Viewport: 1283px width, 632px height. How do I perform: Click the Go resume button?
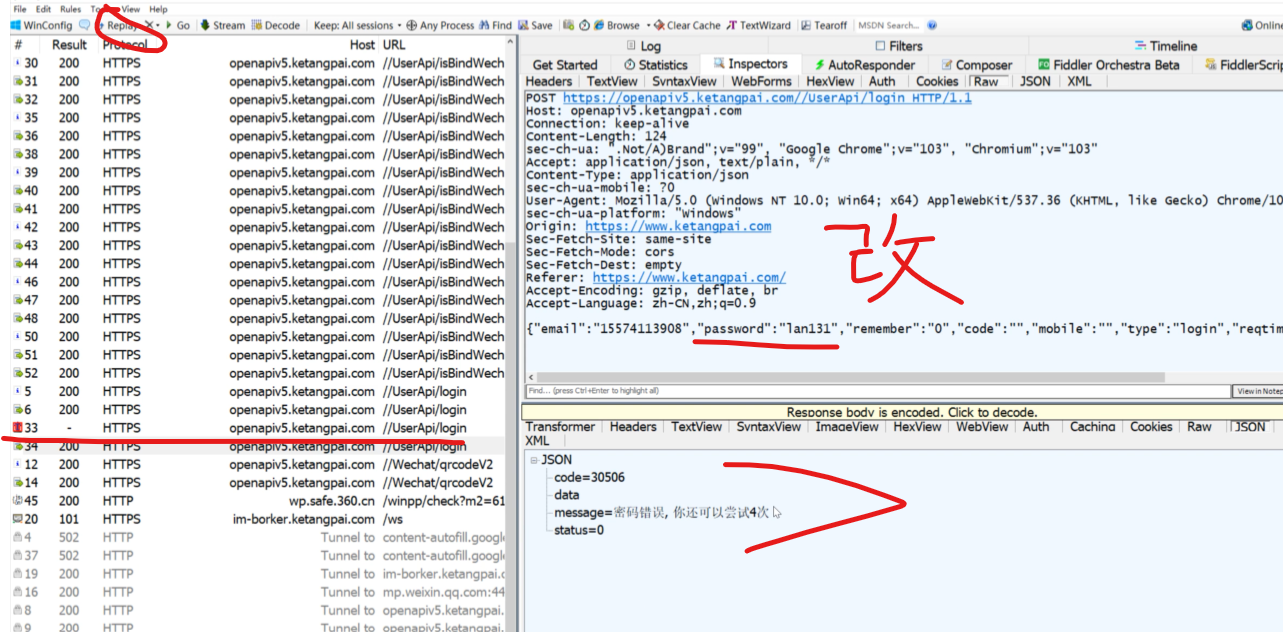click(179, 25)
